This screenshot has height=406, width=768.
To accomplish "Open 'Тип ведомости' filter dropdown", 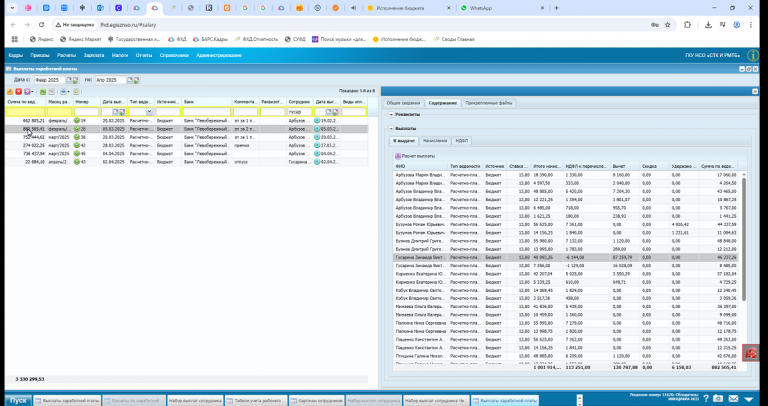I will tap(149, 112).
